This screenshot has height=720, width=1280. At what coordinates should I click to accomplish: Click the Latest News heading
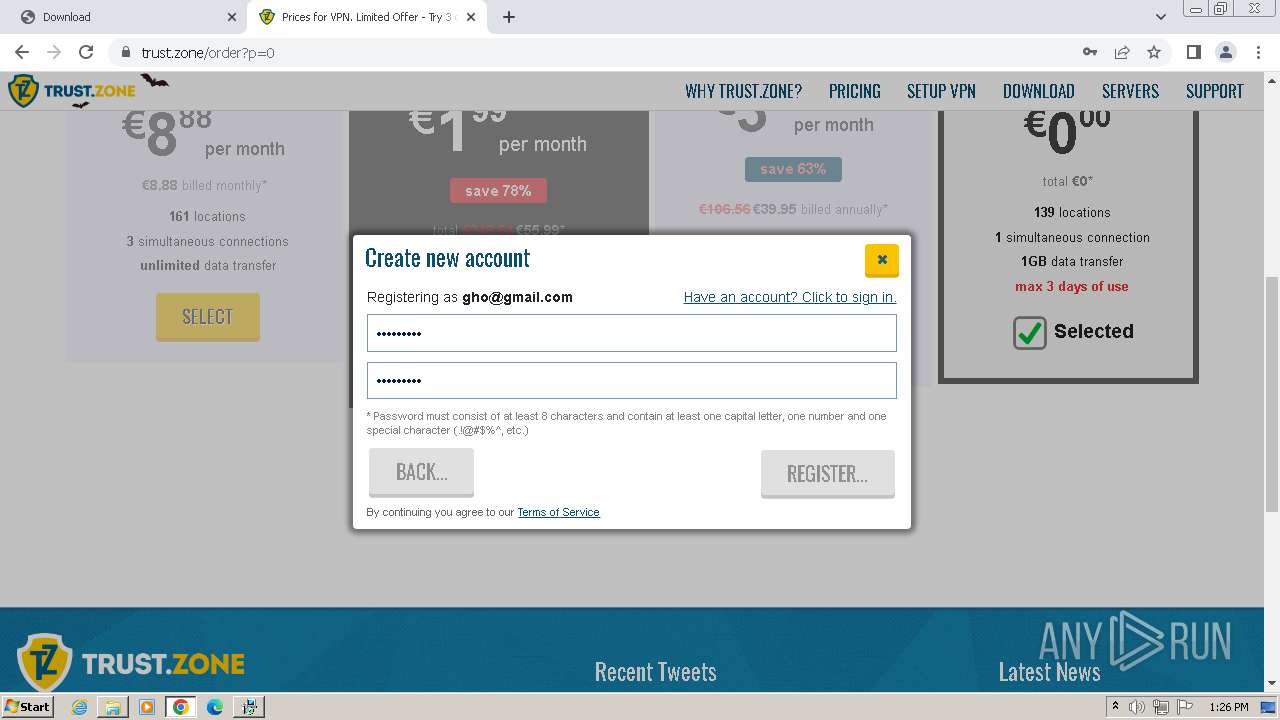1049,672
